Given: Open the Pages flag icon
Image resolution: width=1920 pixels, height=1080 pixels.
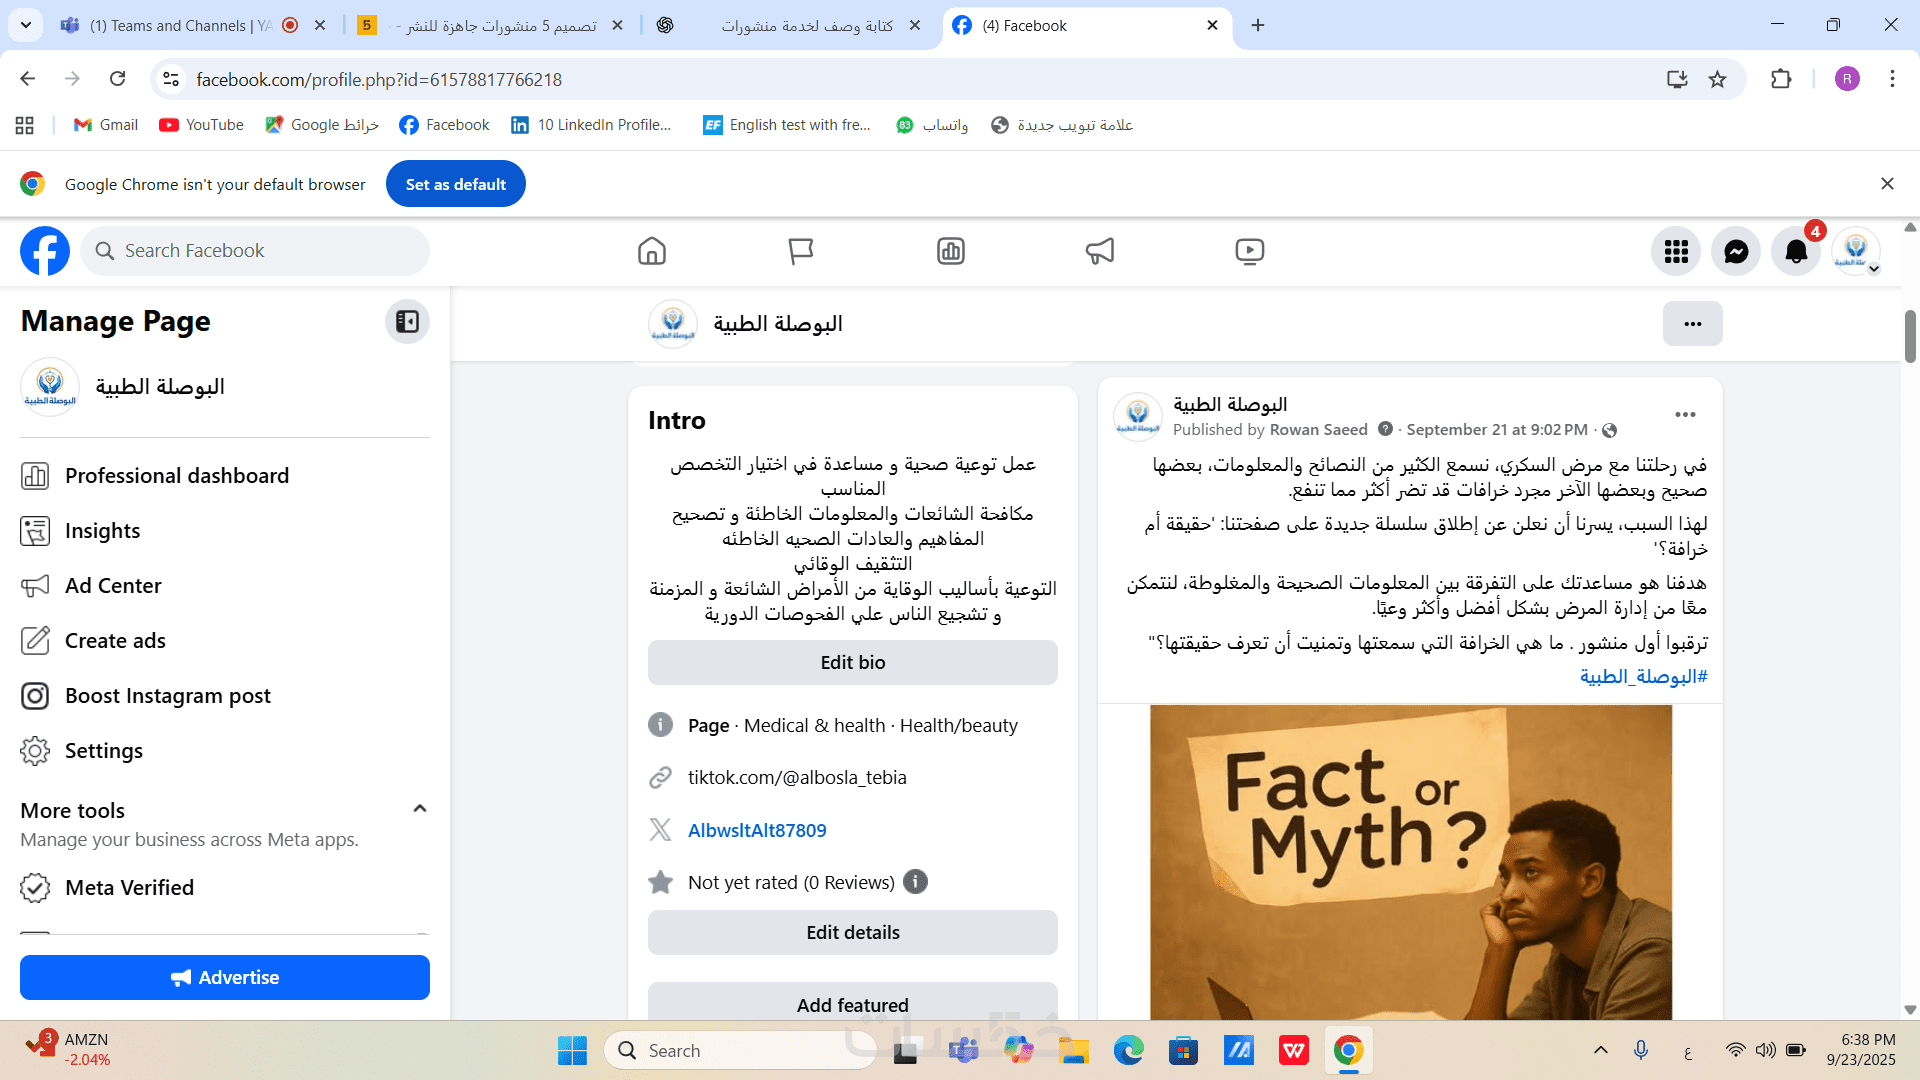Looking at the screenshot, I should tap(800, 251).
